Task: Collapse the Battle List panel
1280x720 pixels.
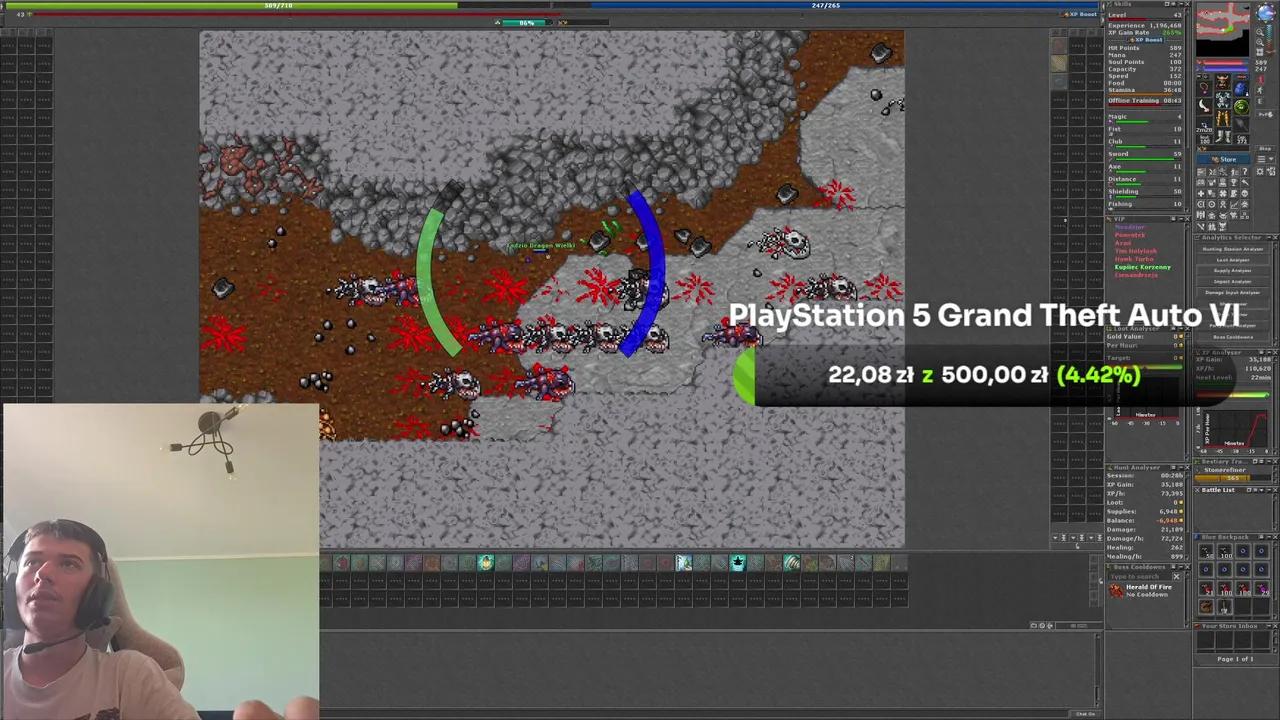Action: tap(1269, 490)
